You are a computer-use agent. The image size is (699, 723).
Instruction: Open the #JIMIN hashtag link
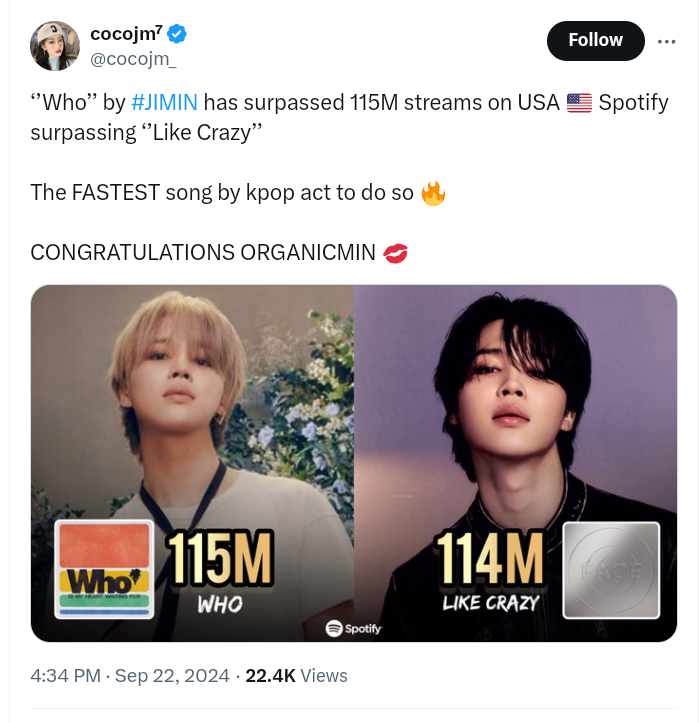click(164, 103)
